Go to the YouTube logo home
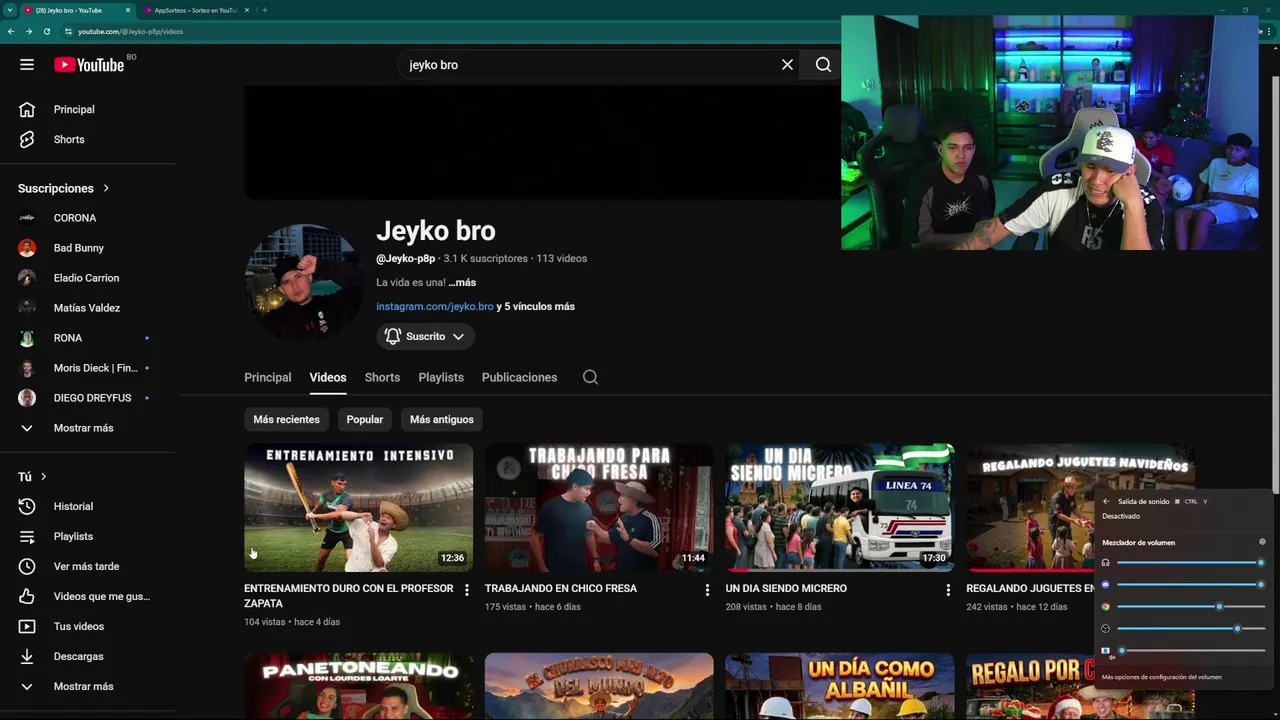Image resolution: width=1280 pixels, height=720 pixels. (88, 65)
